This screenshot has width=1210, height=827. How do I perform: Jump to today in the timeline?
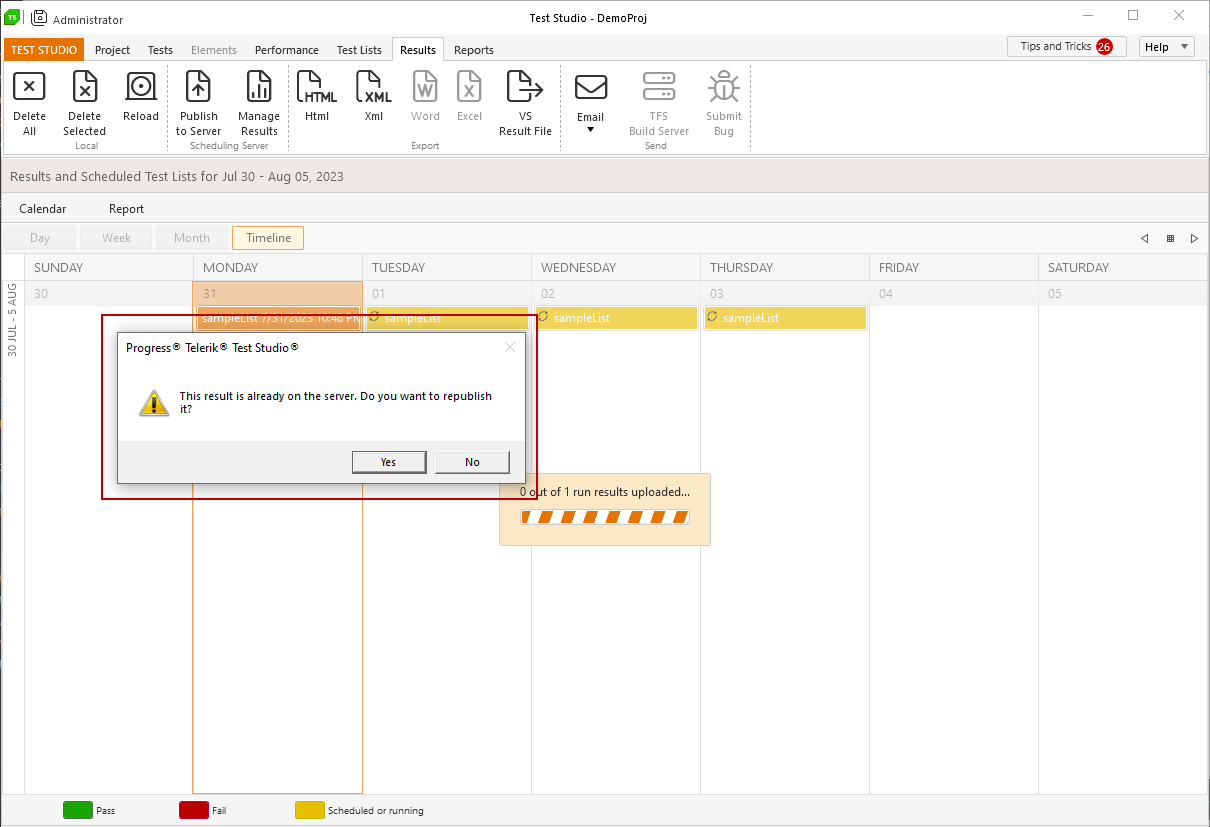coord(1170,238)
